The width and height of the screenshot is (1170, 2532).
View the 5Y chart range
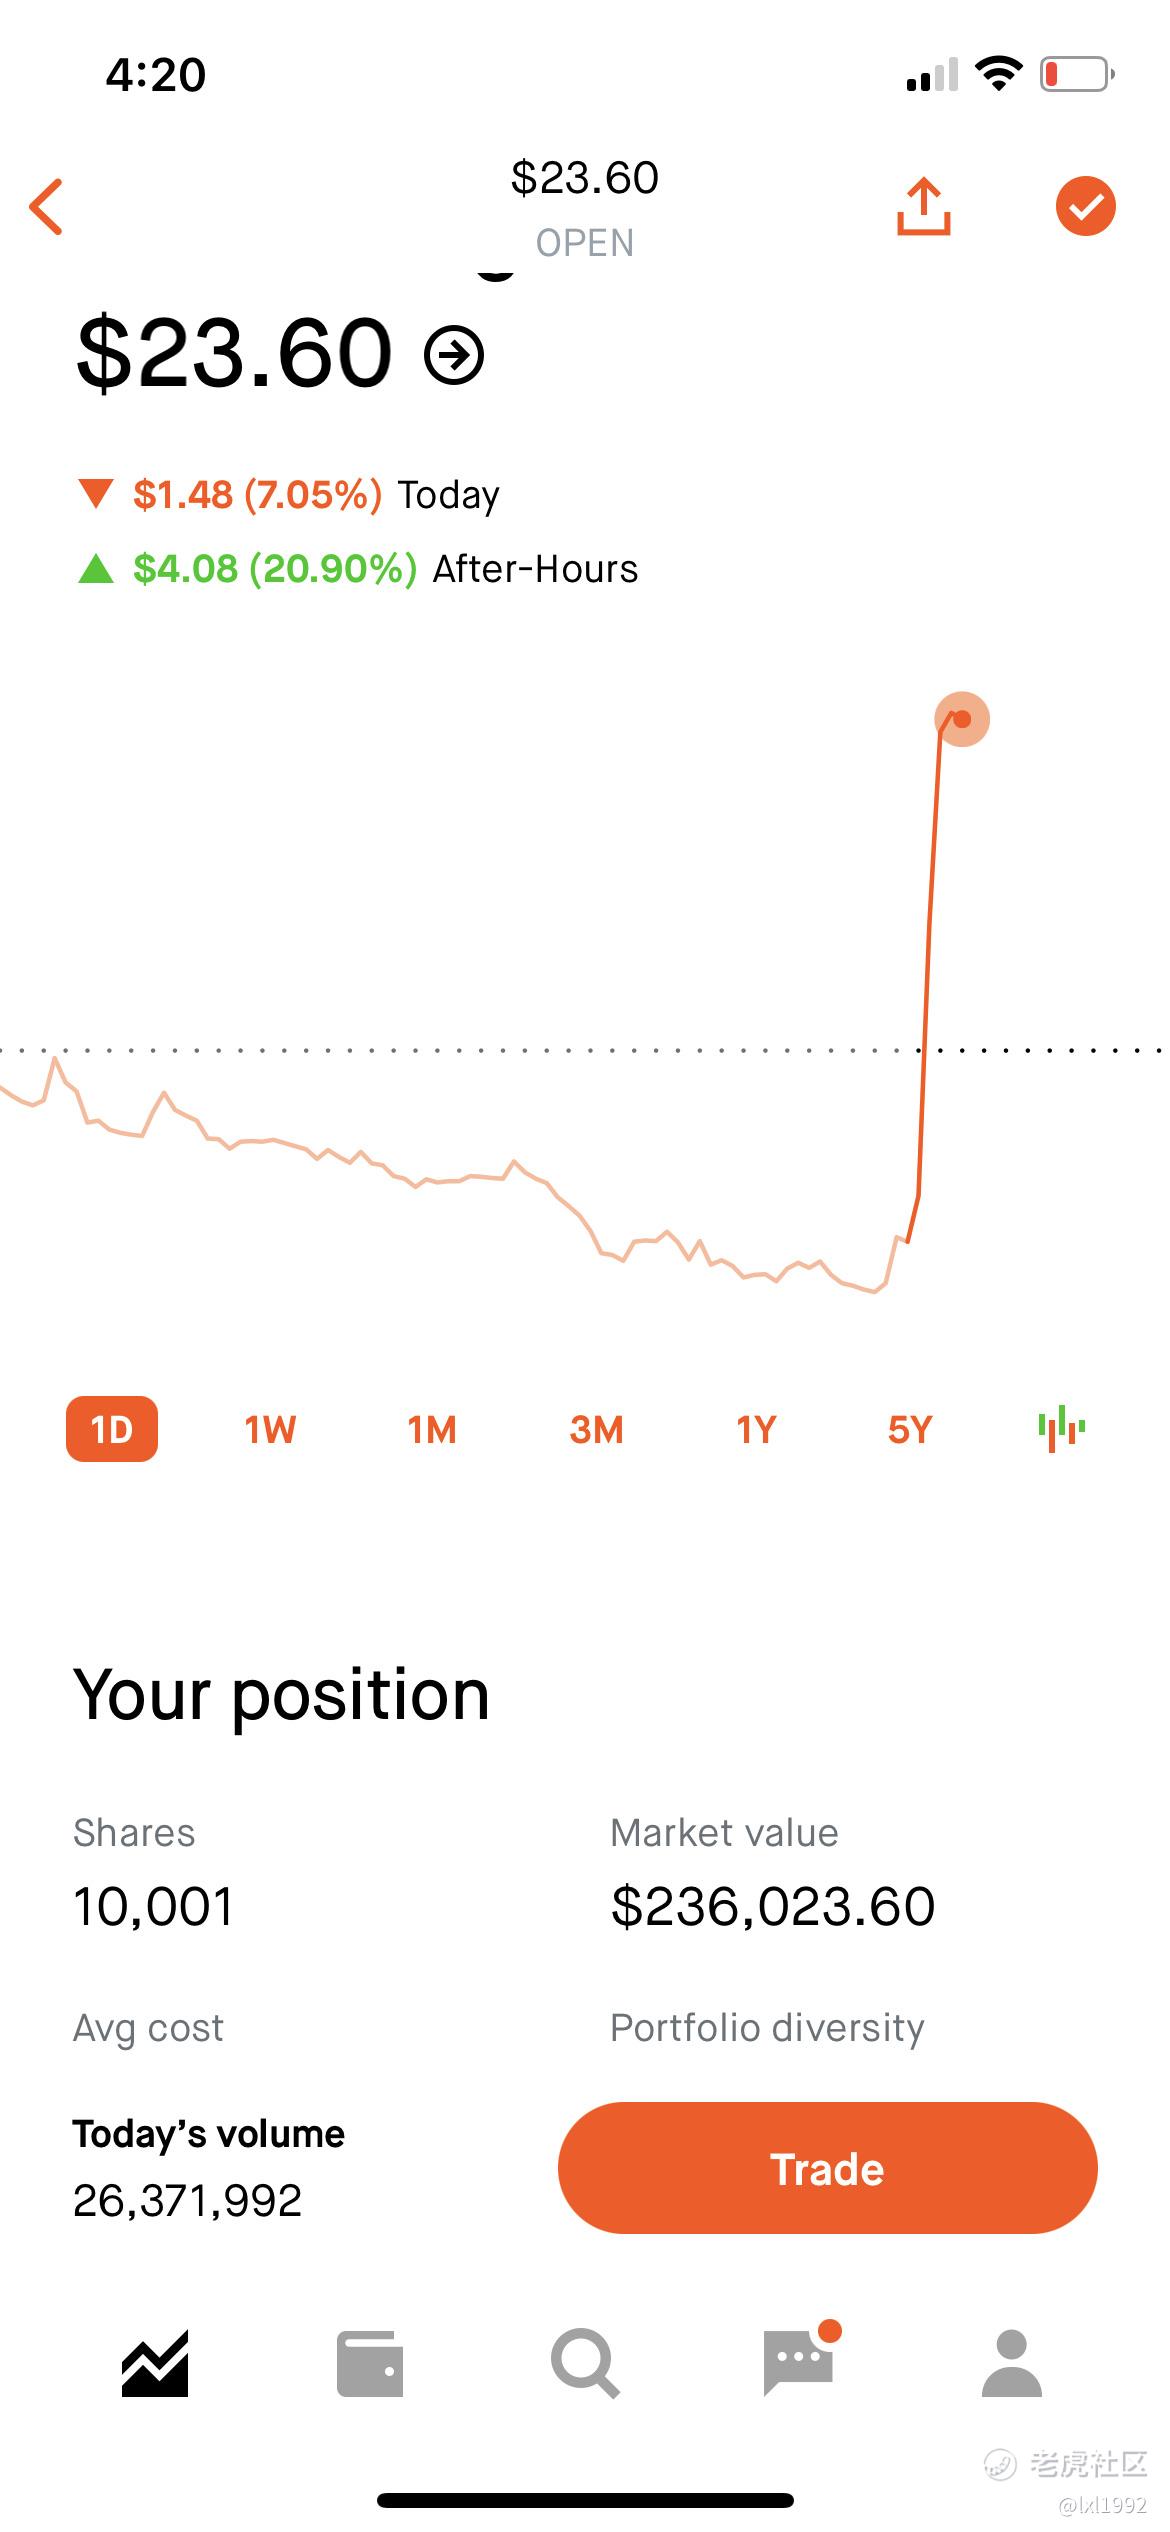click(x=910, y=1430)
